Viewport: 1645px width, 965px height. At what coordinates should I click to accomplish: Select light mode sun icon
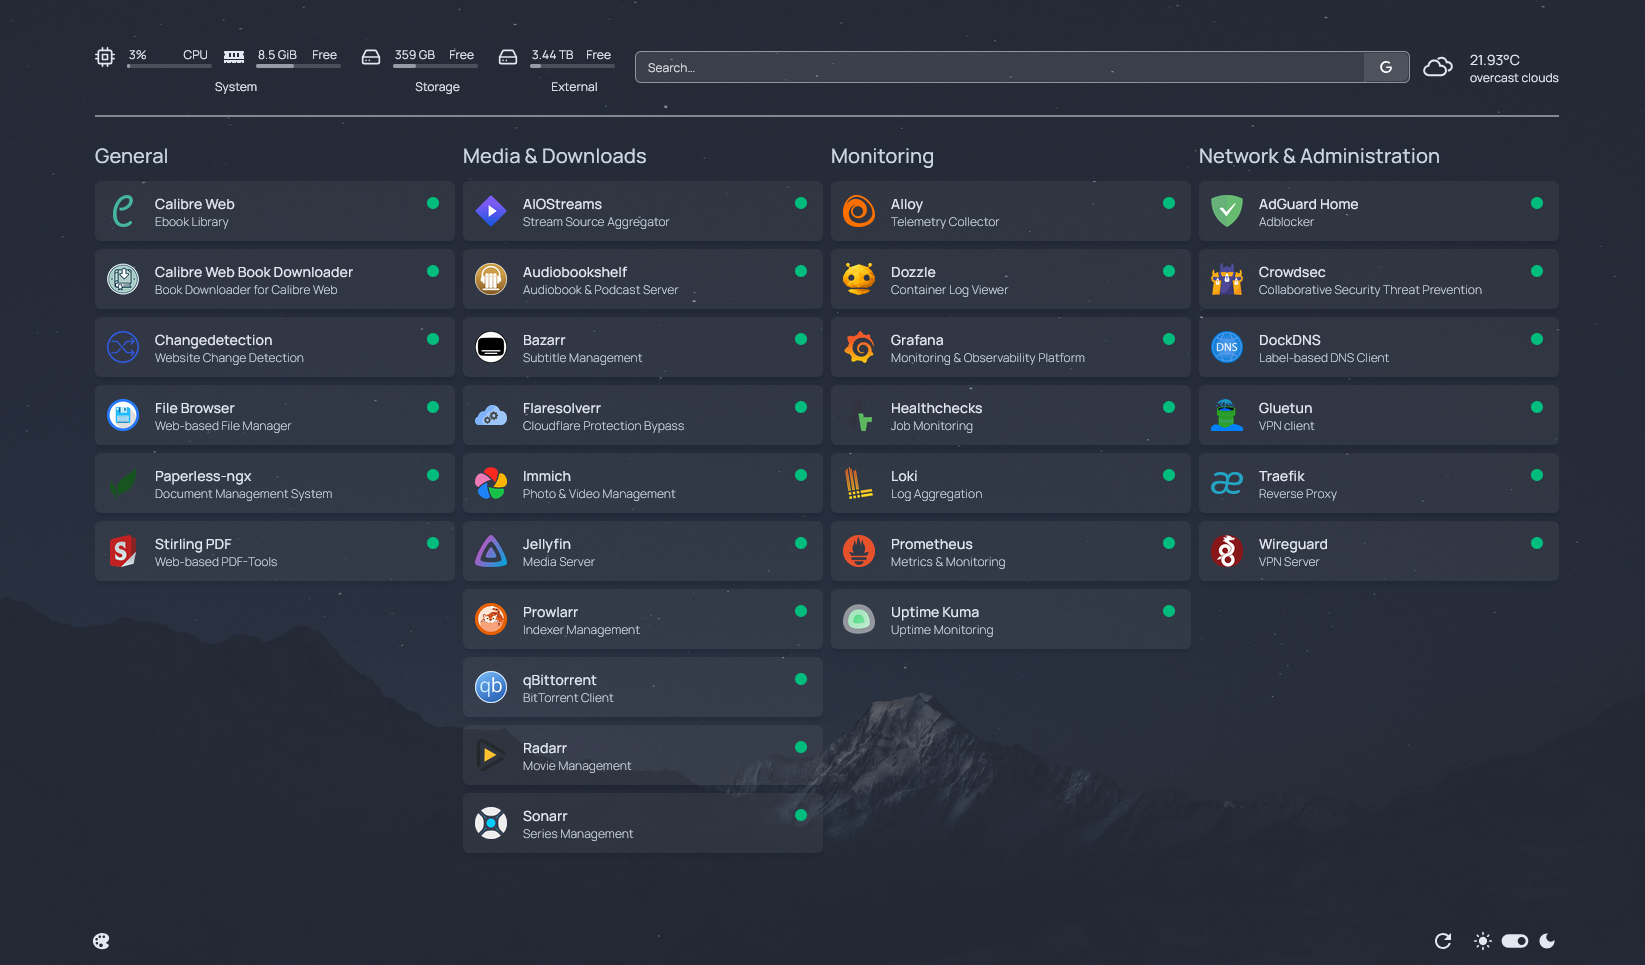click(1483, 941)
